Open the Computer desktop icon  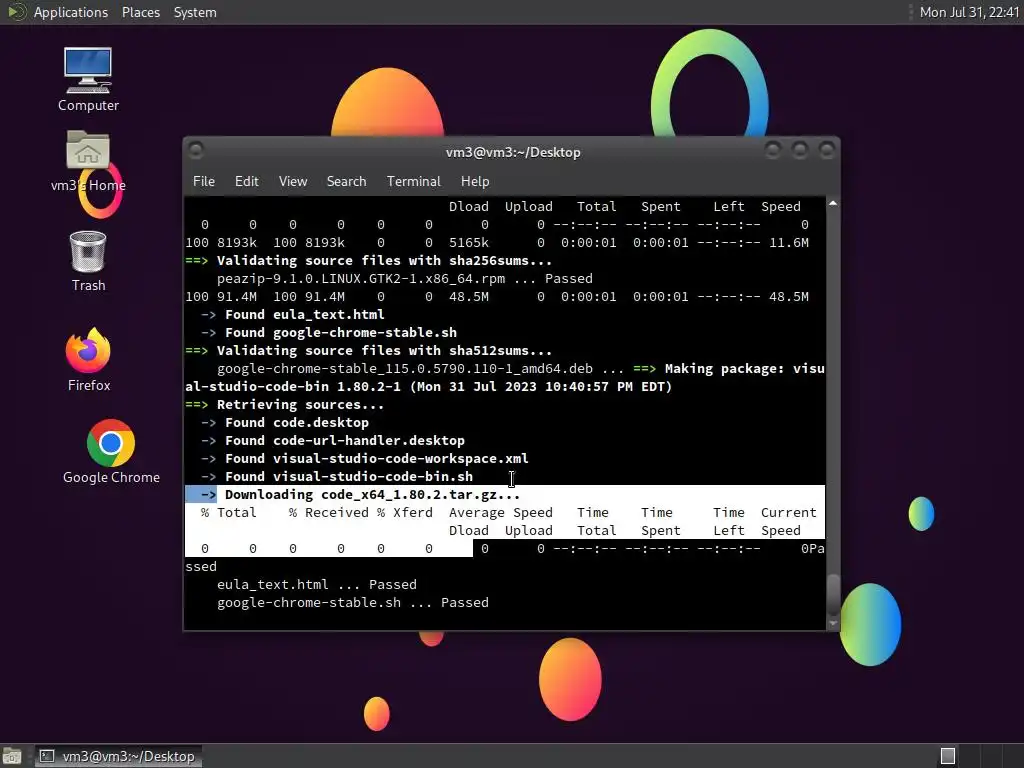88,79
